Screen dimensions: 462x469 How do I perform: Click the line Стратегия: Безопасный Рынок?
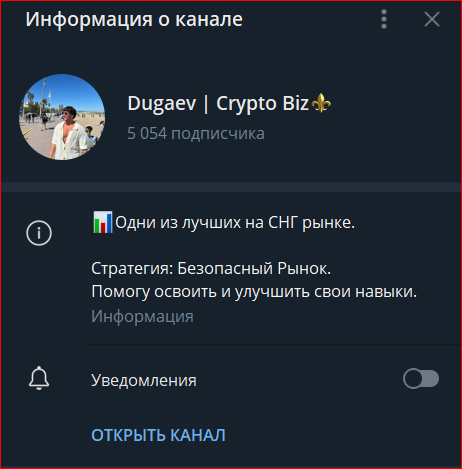(211, 268)
